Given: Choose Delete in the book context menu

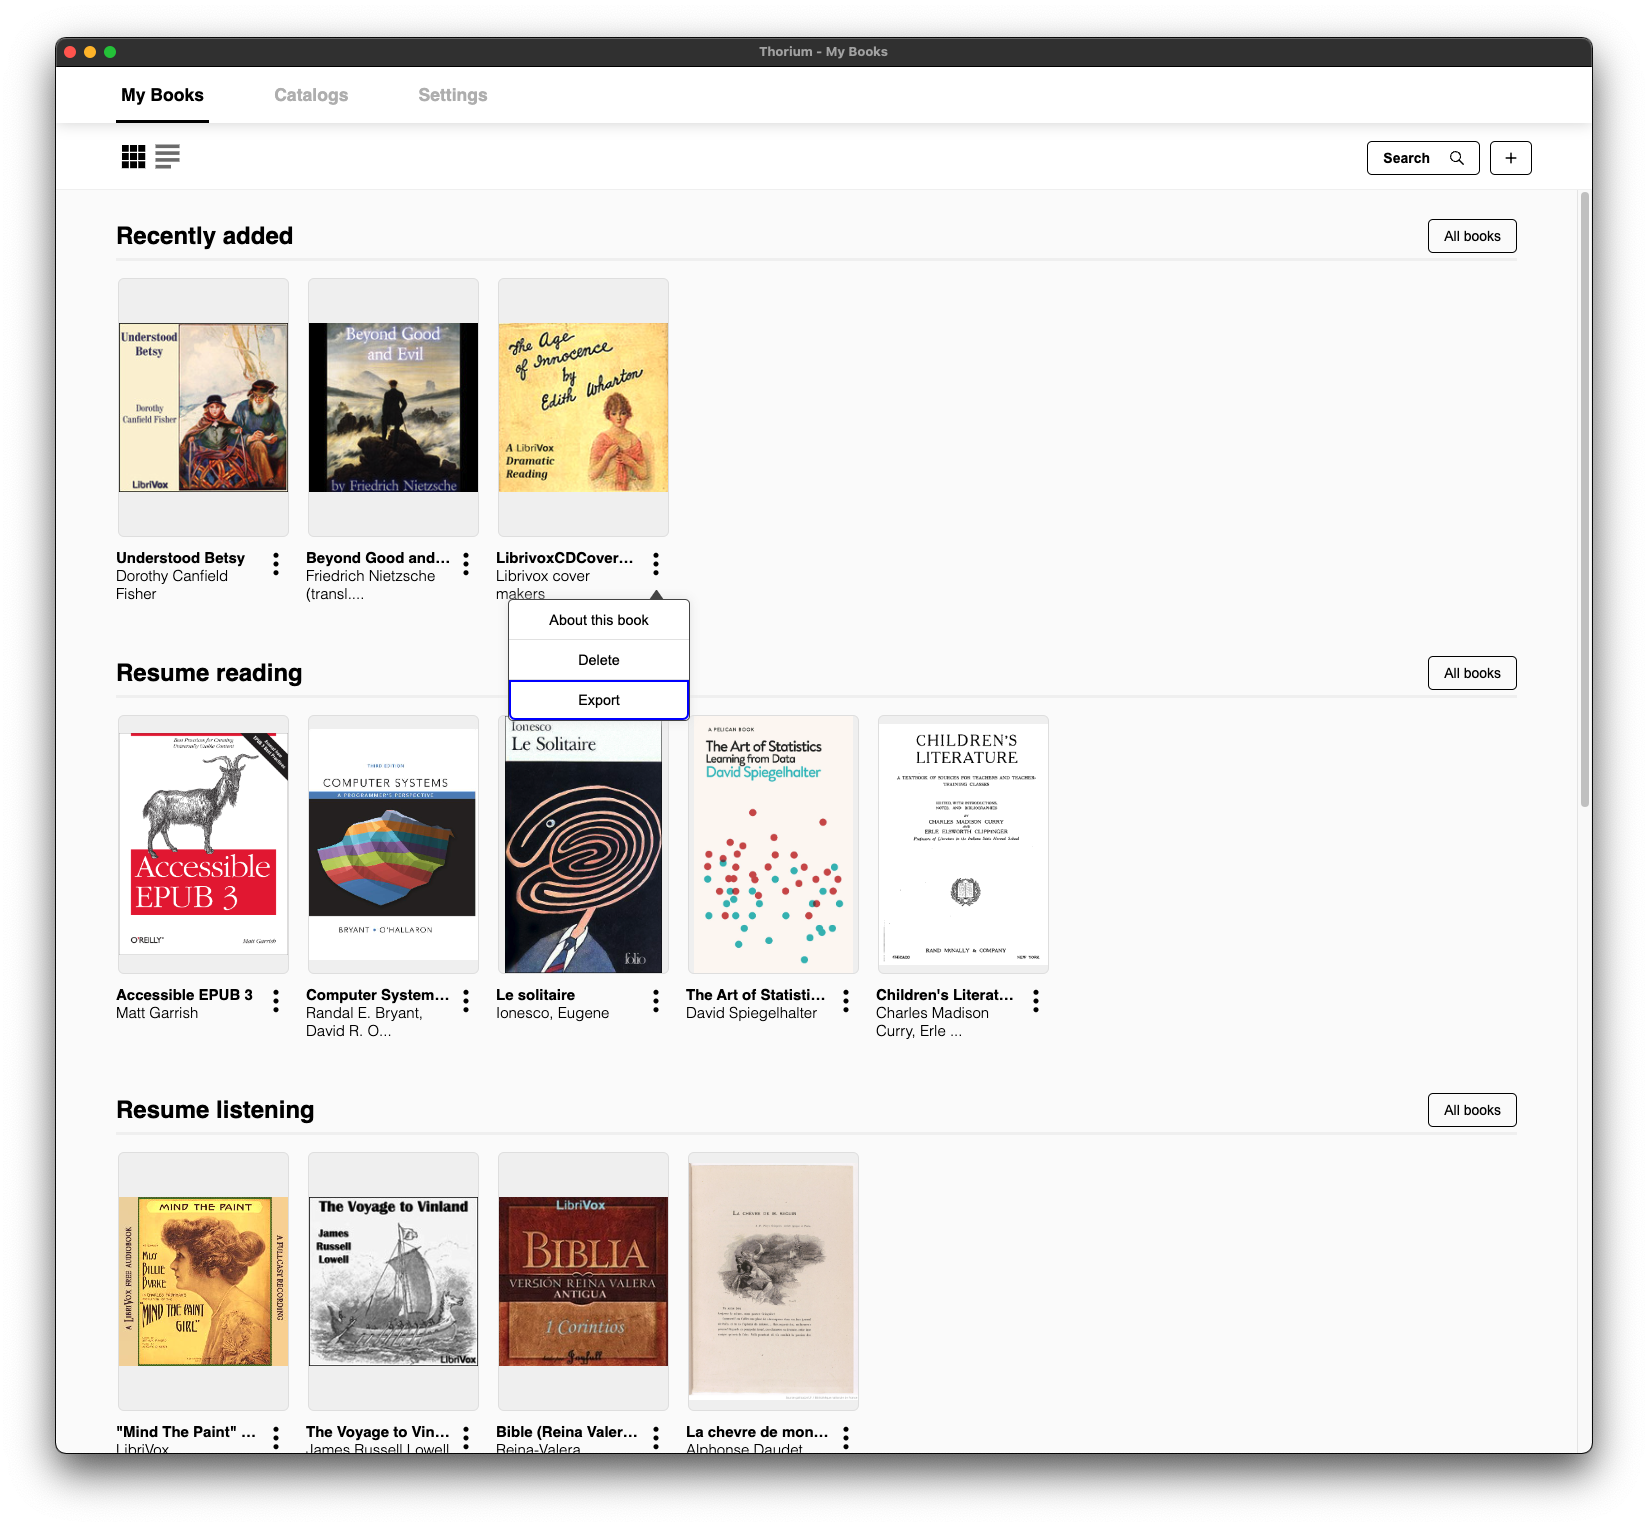Looking at the screenshot, I should 599,660.
